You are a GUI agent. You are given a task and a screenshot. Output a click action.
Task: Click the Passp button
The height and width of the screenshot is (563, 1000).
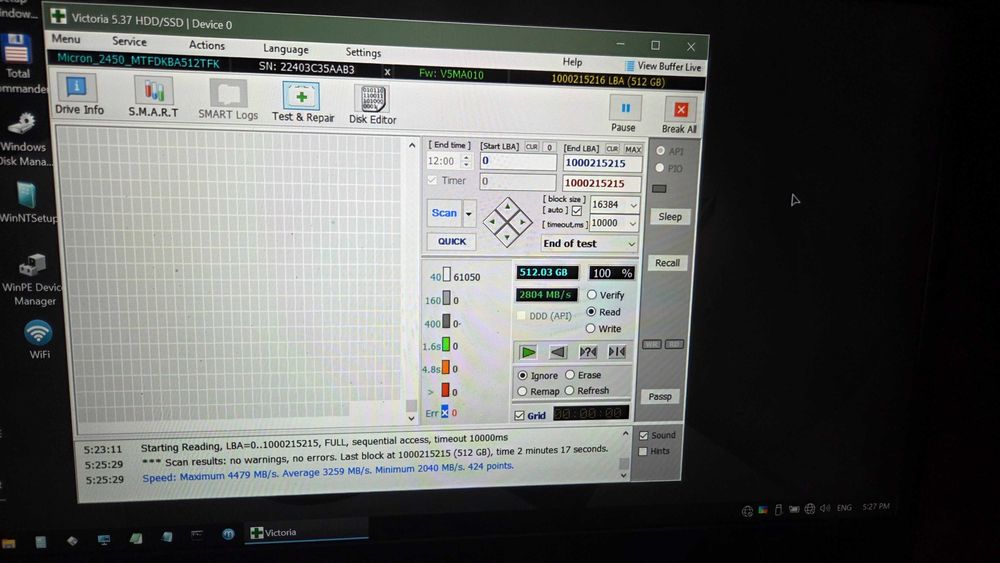click(x=660, y=397)
